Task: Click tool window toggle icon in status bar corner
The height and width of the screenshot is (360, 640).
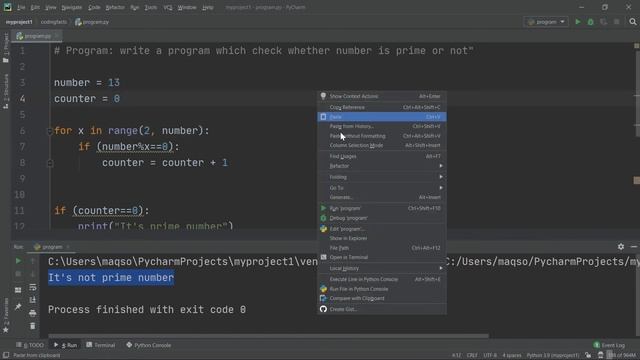Action: pos(6,355)
